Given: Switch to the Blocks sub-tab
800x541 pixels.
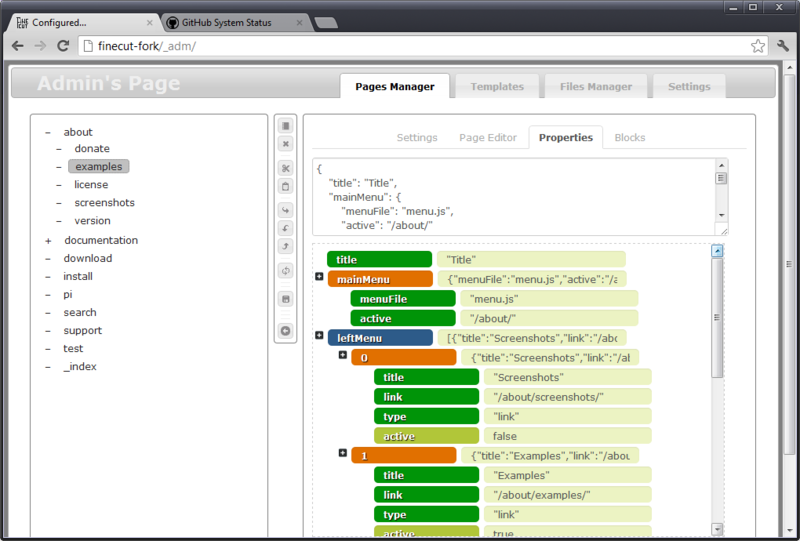Looking at the screenshot, I should [630, 138].
